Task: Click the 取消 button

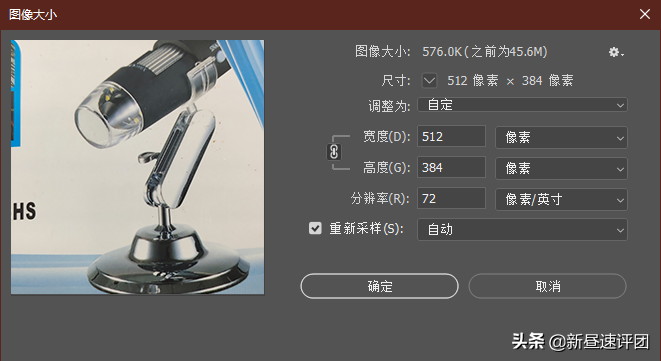Action: click(548, 286)
